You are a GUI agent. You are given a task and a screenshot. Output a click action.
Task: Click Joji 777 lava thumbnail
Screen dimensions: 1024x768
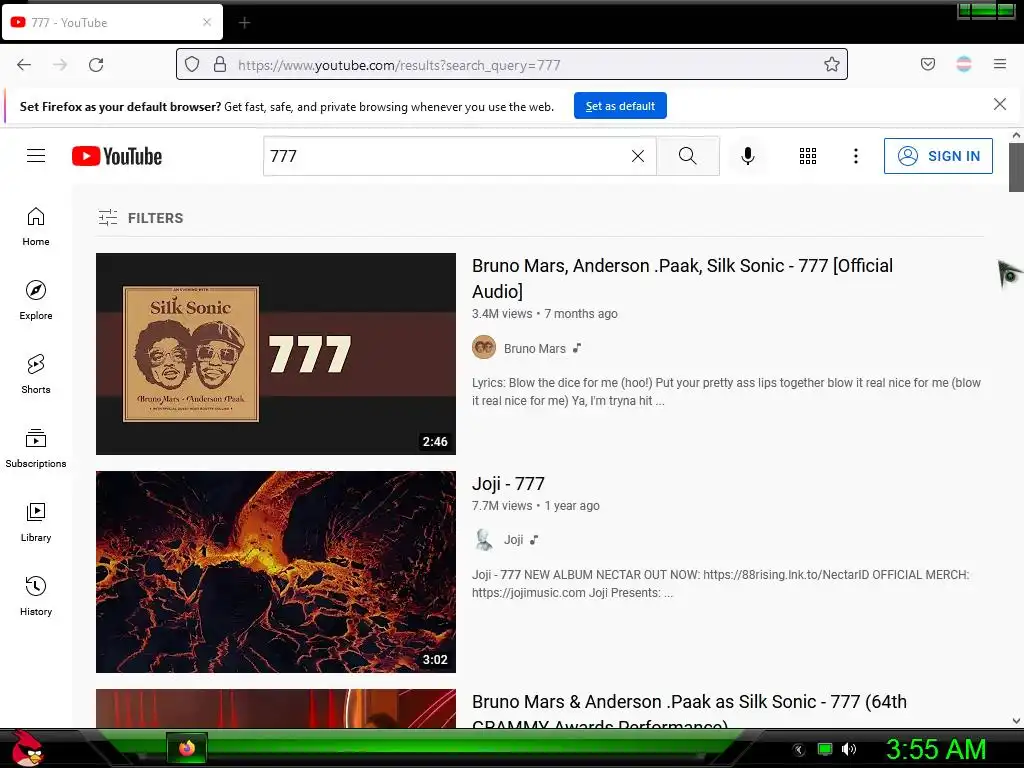click(x=276, y=571)
